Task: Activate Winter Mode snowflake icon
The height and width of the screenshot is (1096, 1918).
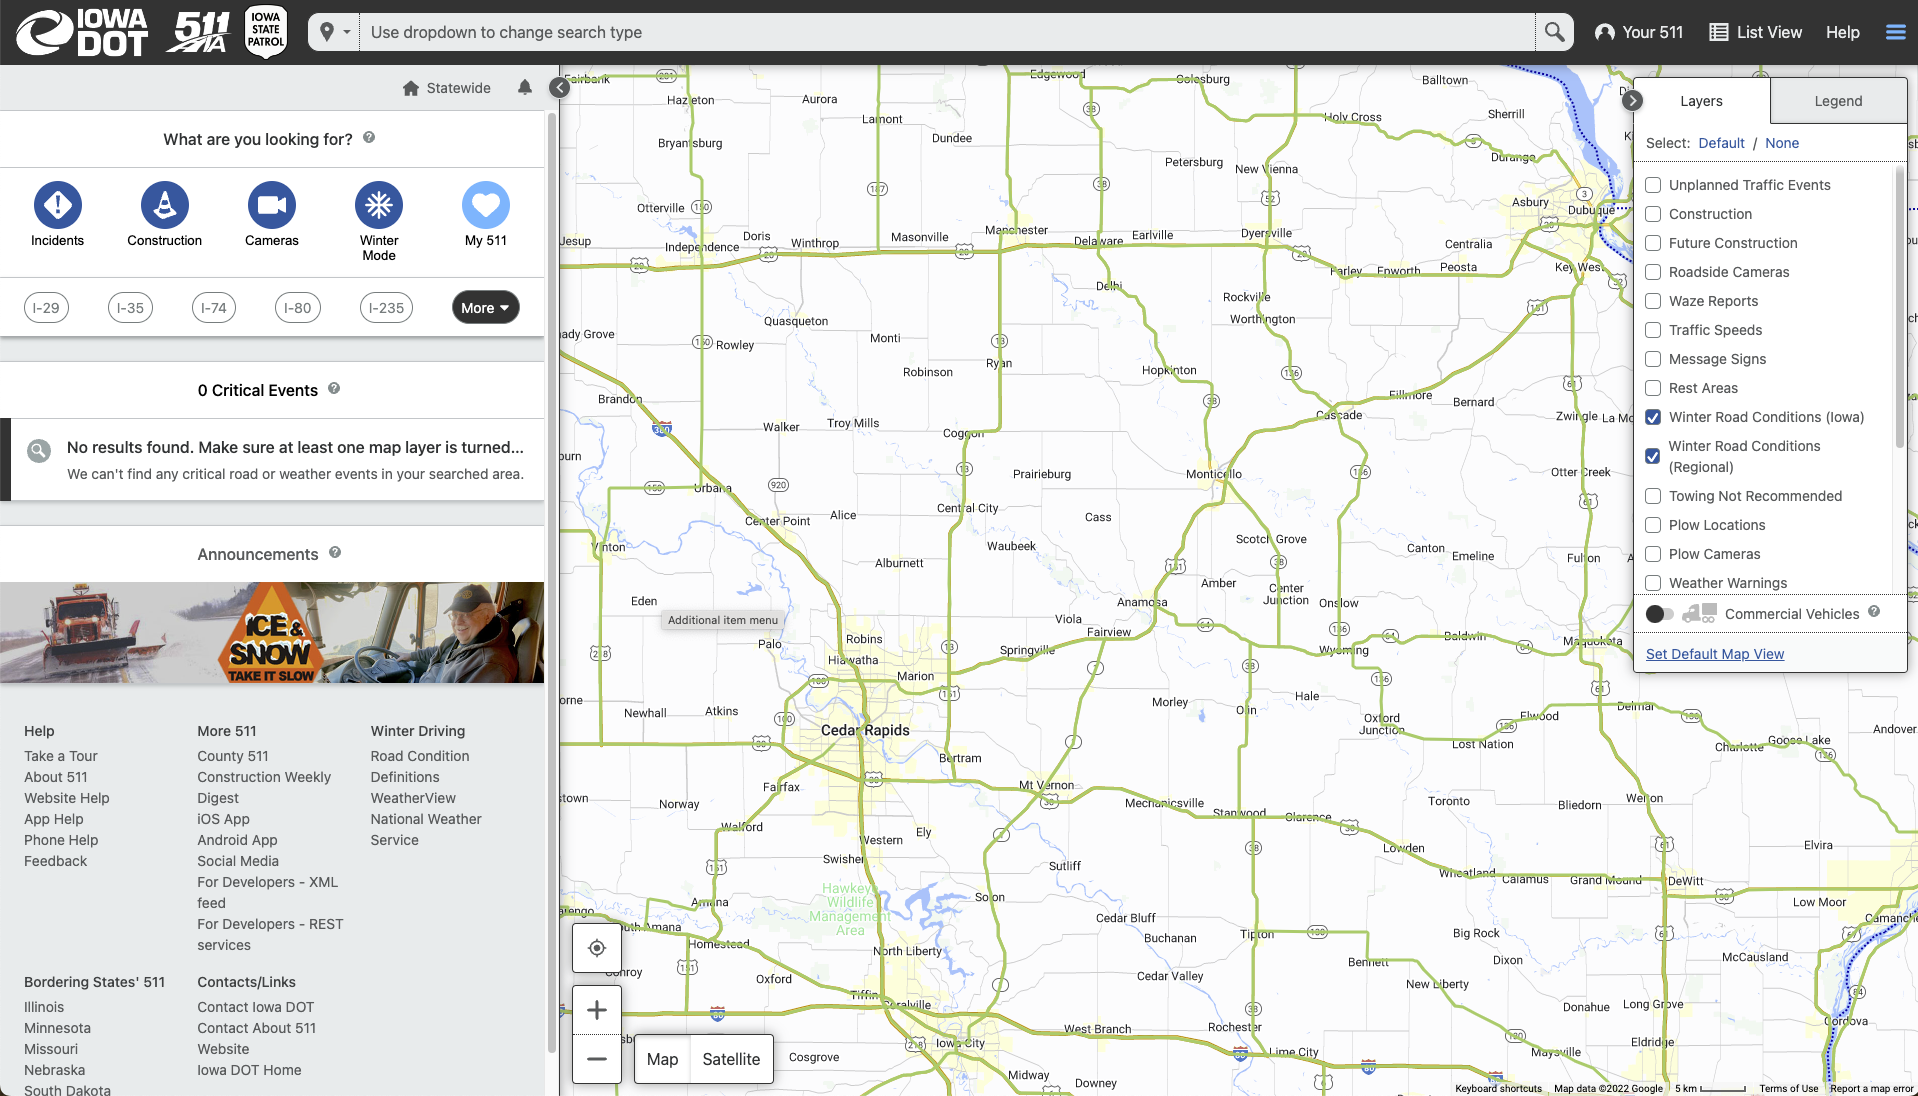Action: [378, 205]
